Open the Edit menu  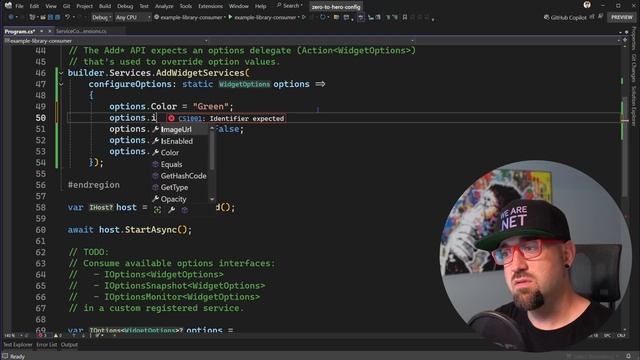tap(34, 6)
